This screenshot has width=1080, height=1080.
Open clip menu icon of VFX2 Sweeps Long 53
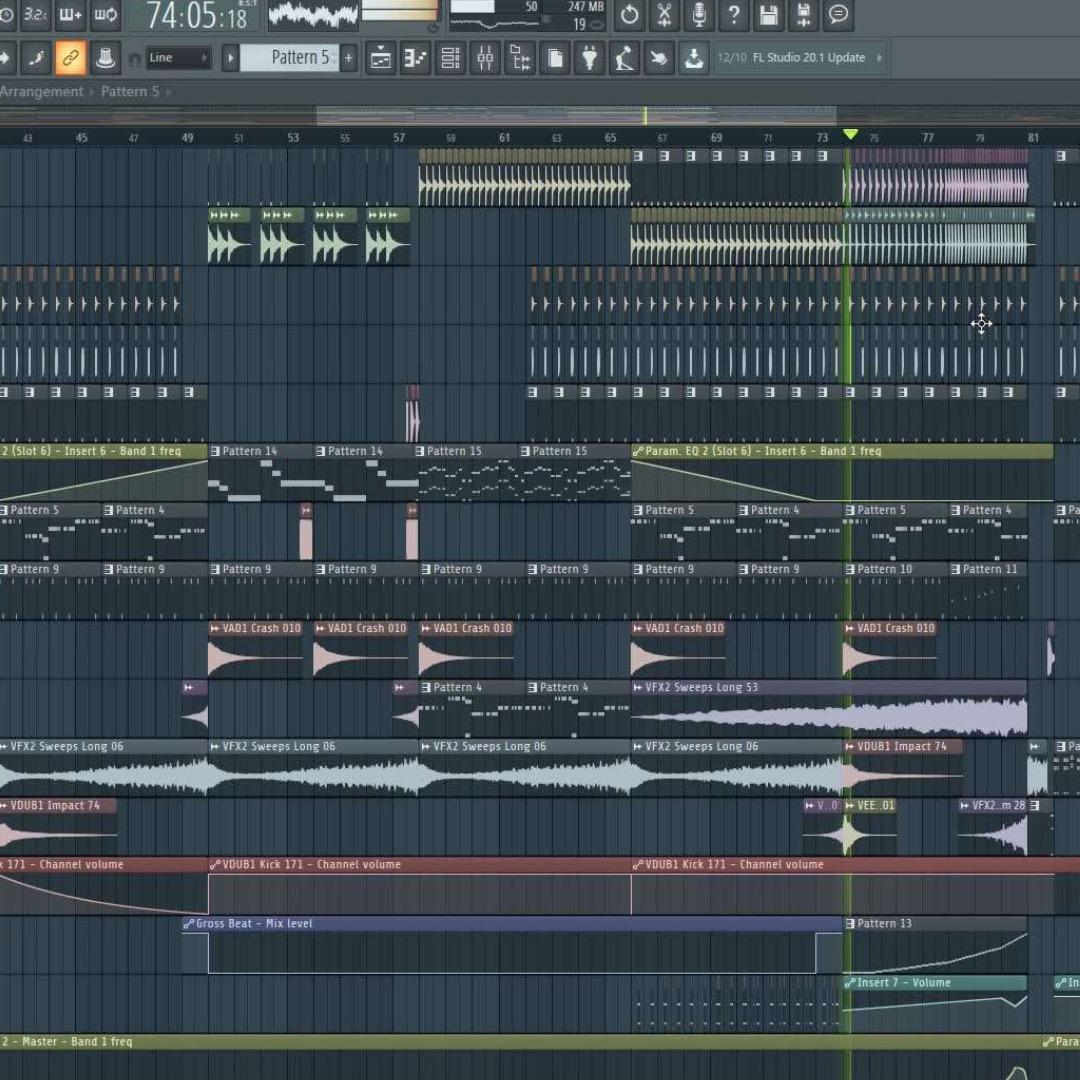pyautogui.click(x=638, y=687)
